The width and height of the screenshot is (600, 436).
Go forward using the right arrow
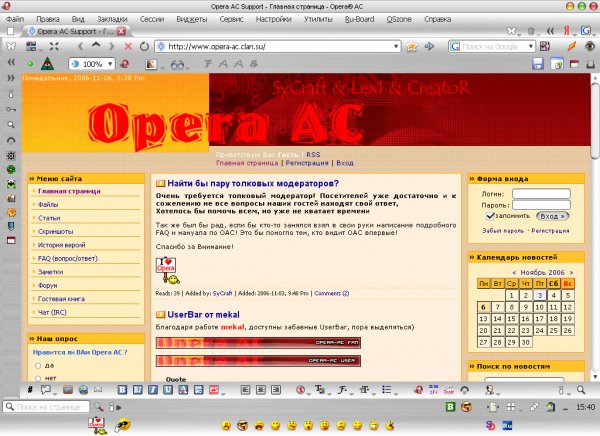point(111,47)
